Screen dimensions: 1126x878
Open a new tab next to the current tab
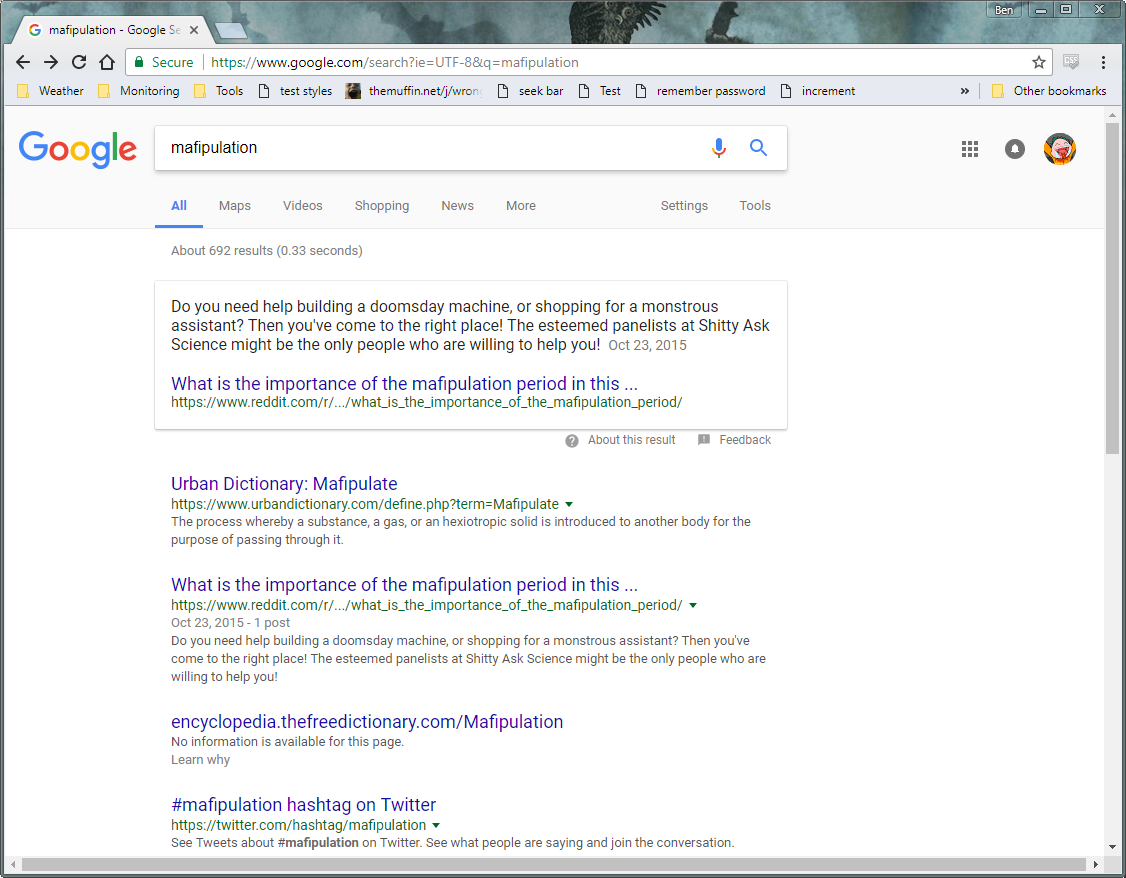(231, 30)
